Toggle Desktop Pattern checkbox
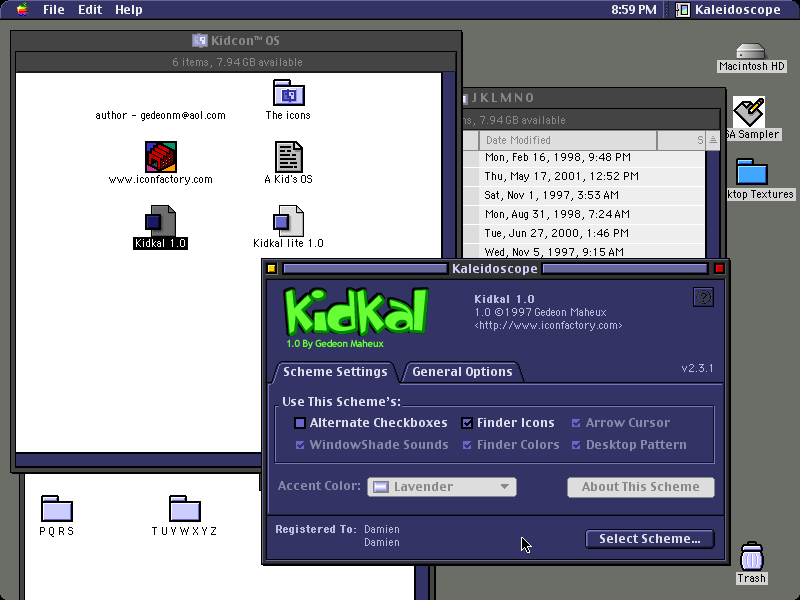The height and width of the screenshot is (600, 800). click(x=576, y=445)
